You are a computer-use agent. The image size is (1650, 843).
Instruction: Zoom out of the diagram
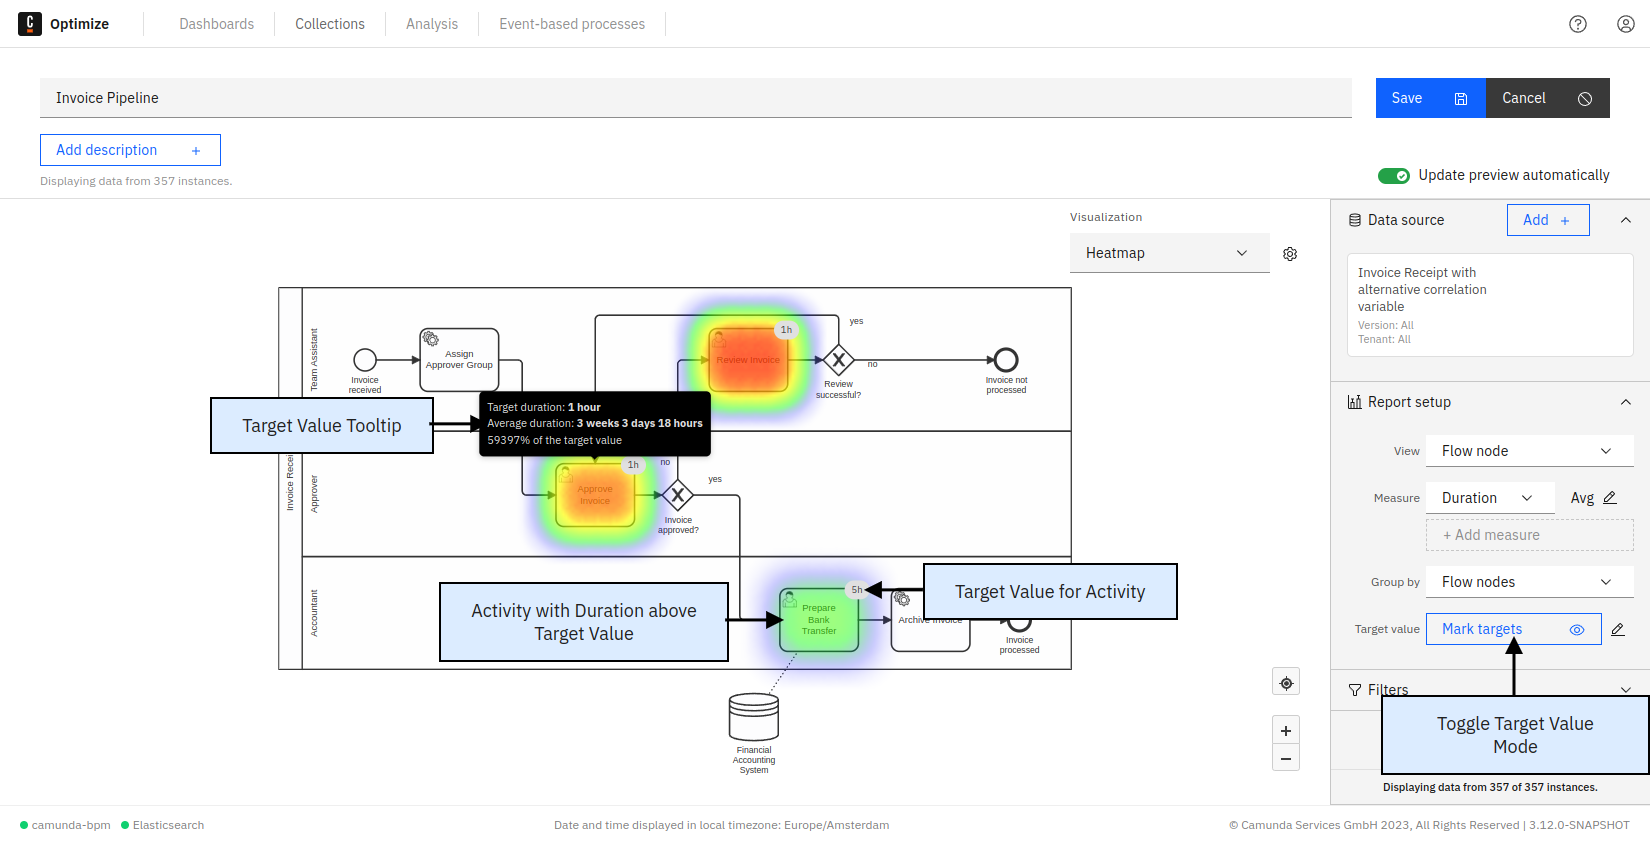[1286, 759]
